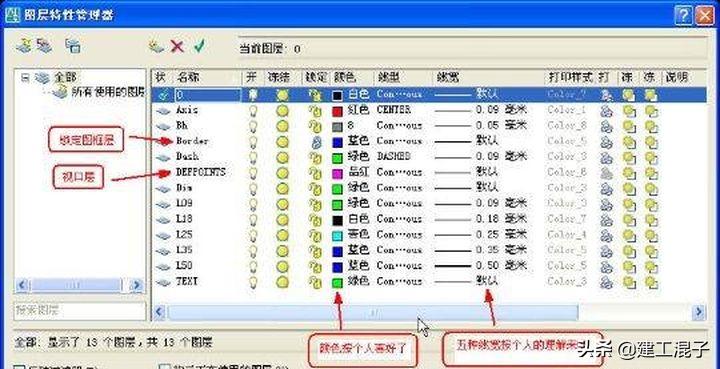Toggle plot printer icon for Axis layer
Screen dimensions: 720x369
point(607,111)
